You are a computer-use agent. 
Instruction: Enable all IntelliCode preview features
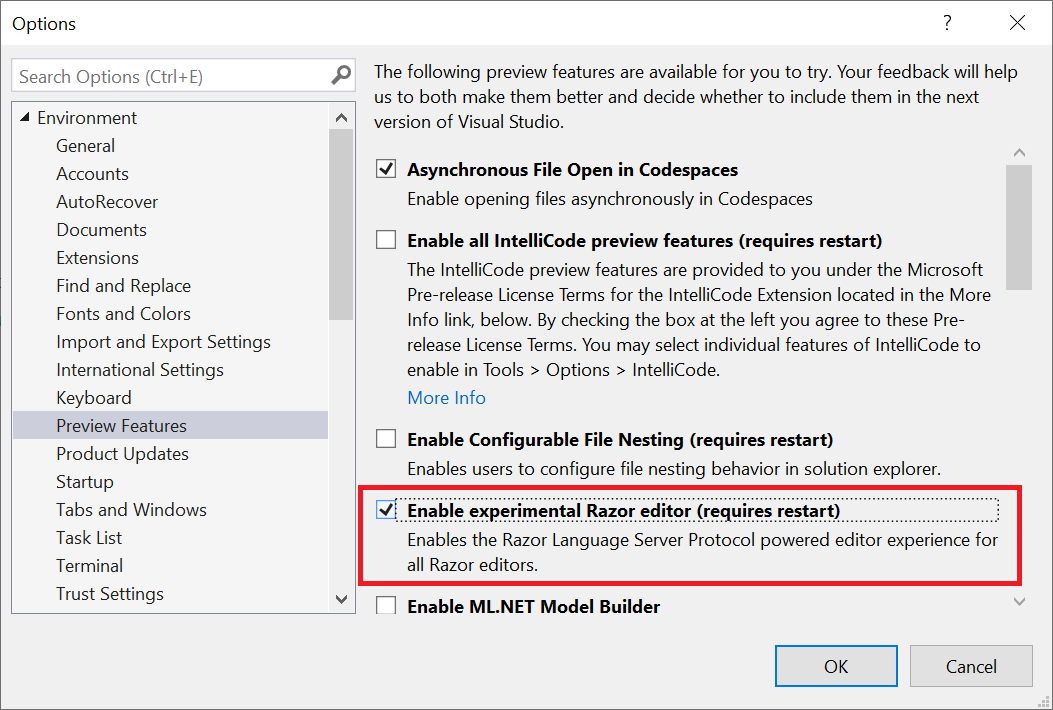click(385, 239)
